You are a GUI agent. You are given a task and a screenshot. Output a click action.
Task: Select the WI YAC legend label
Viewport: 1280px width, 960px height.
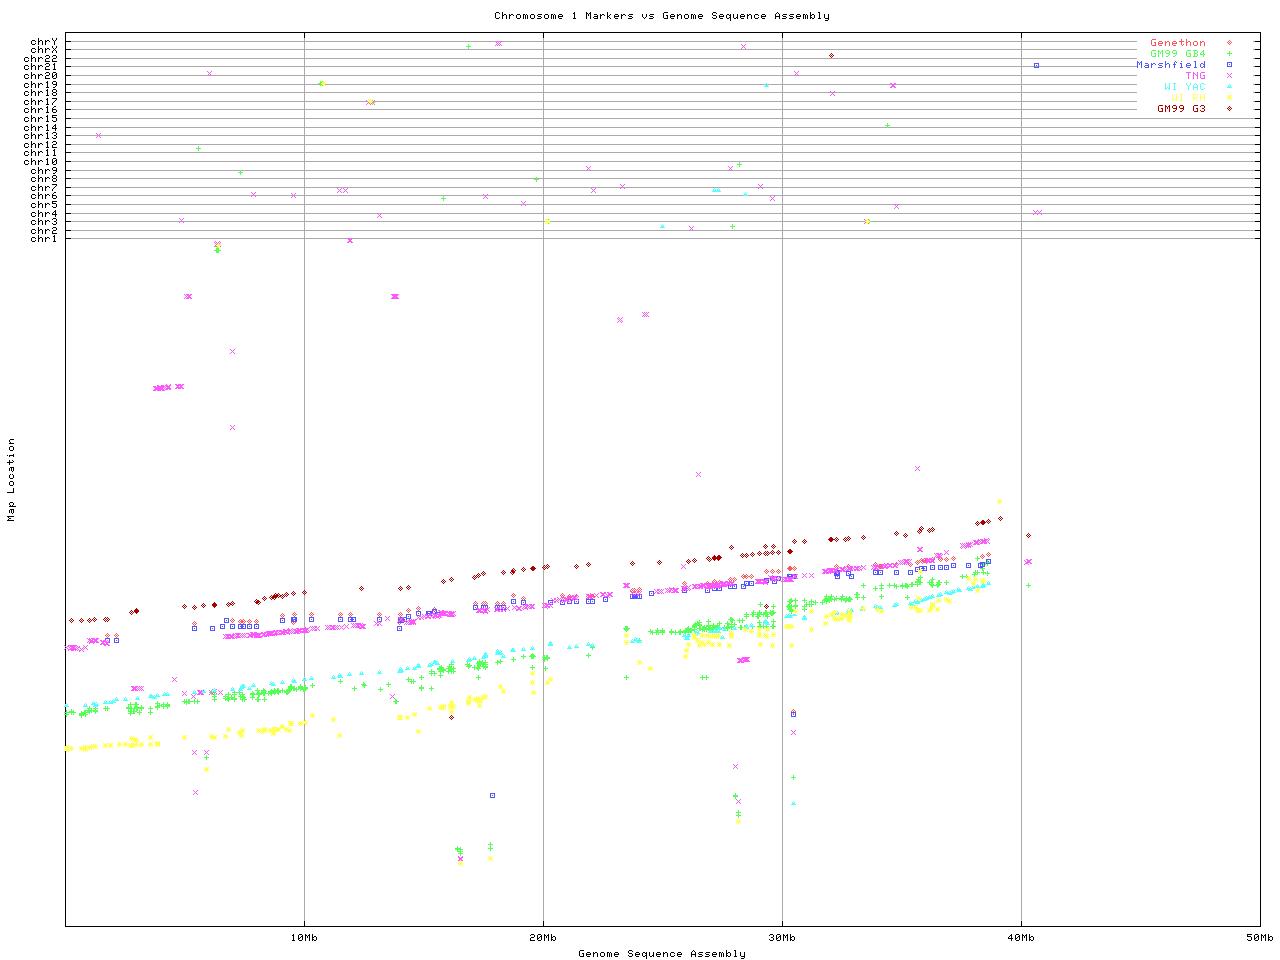(x=1184, y=87)
